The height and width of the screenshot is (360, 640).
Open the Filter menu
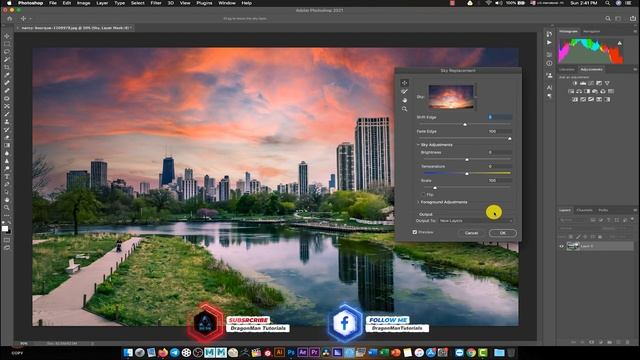coord(156,3)
